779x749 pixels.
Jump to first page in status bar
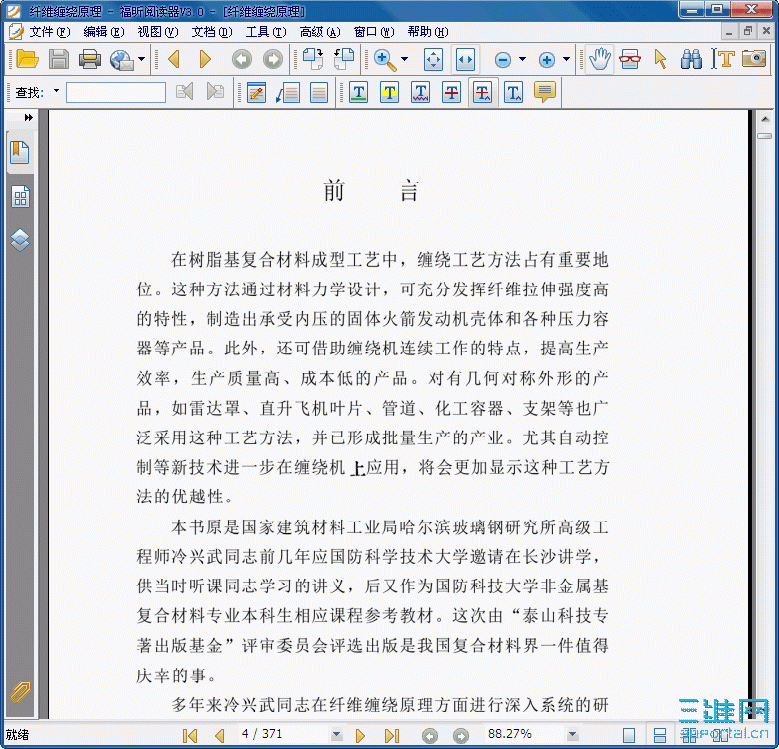190,736
